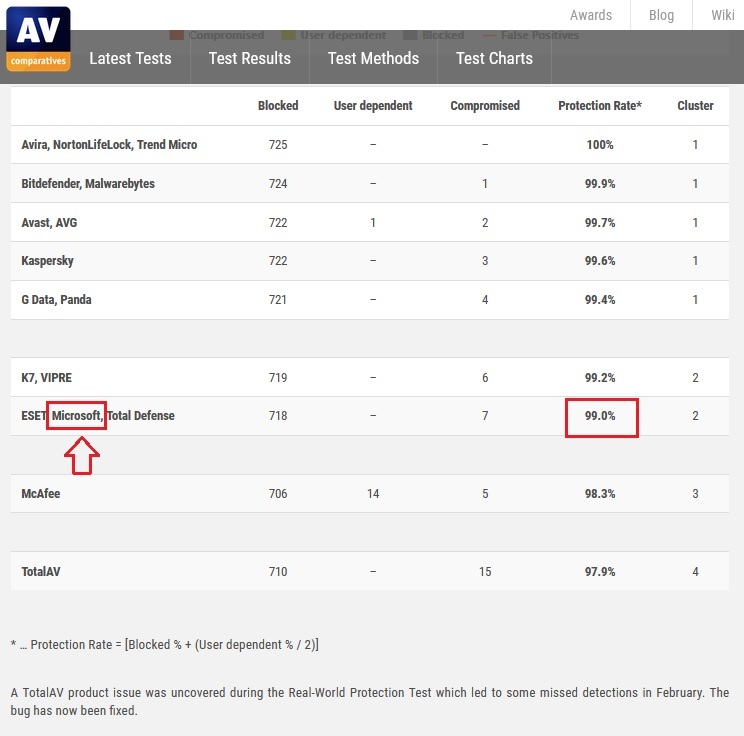Image resolution: width=744 pixels, height=736 pixels.
Task: Open the Test Results menu
Action: [x=250, y=58]
